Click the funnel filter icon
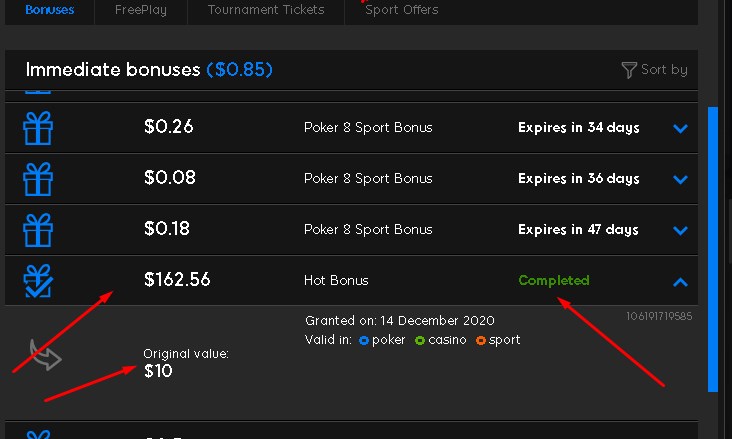The height and width of the screenshot is (439, 732). pyautogui.click(x=629, y=70)
